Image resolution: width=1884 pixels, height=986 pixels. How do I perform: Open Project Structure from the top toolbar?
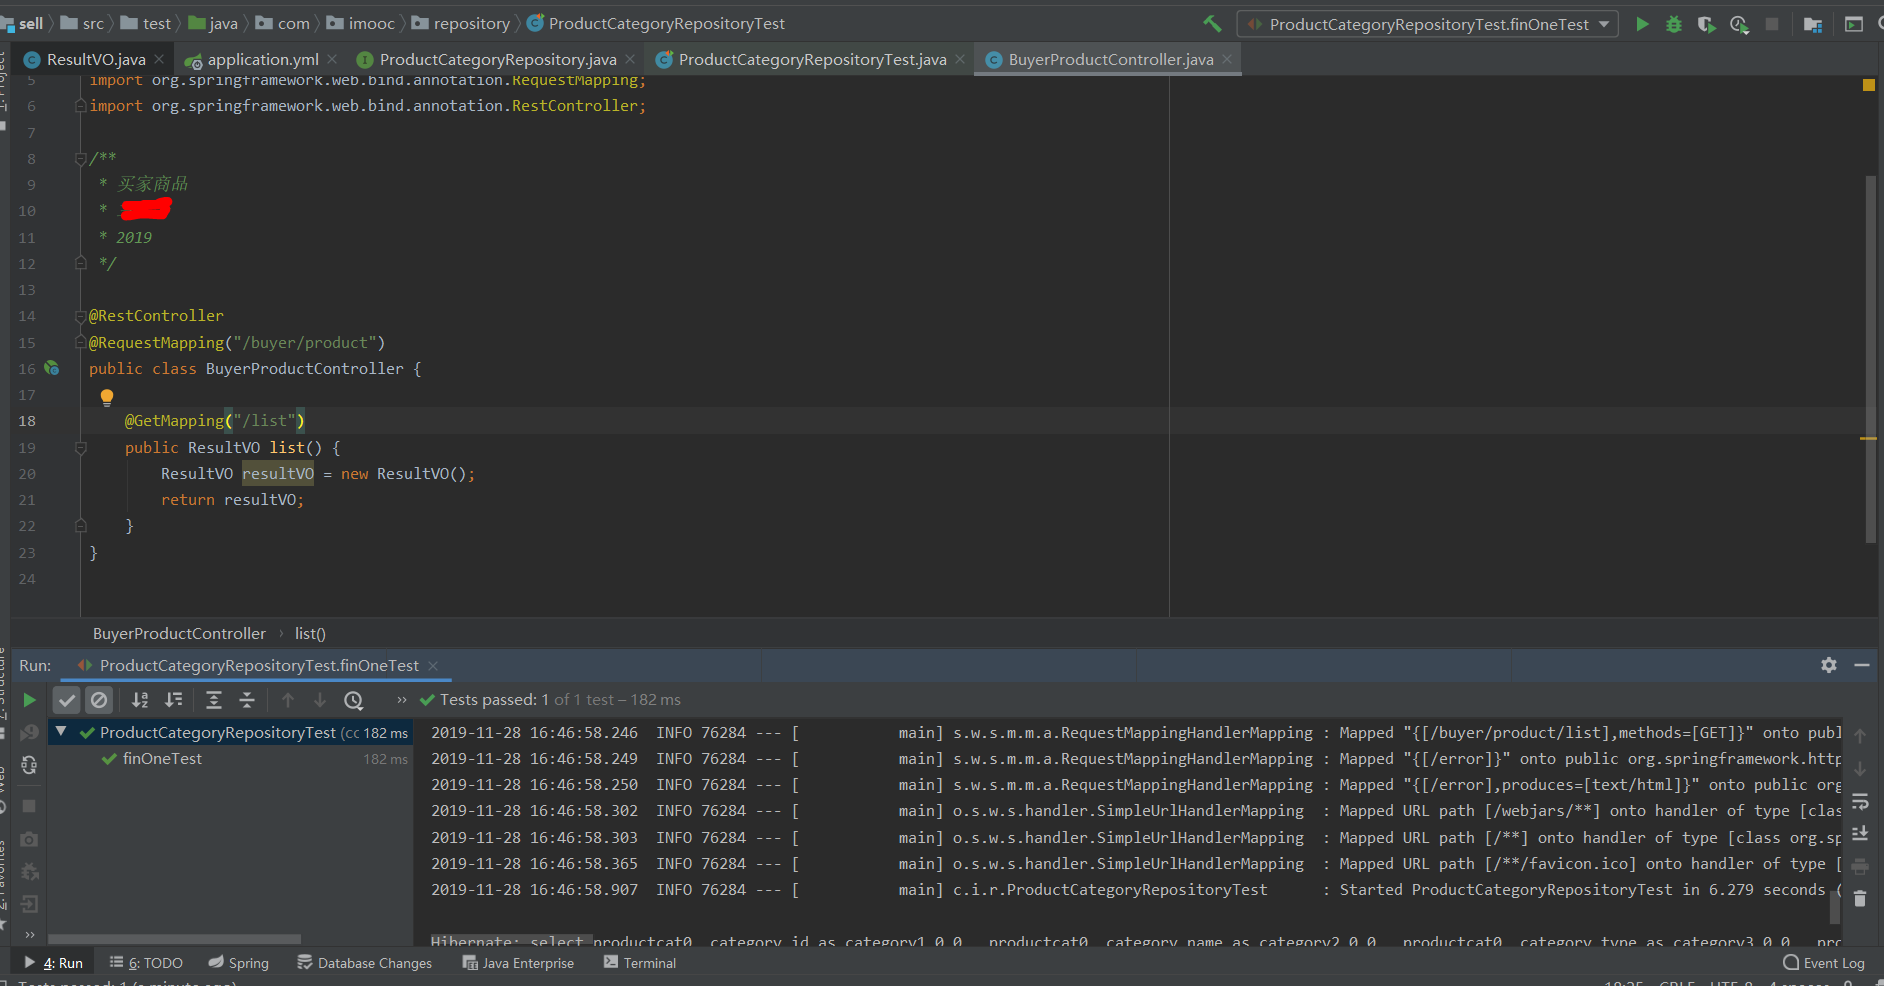[1812, 24]
